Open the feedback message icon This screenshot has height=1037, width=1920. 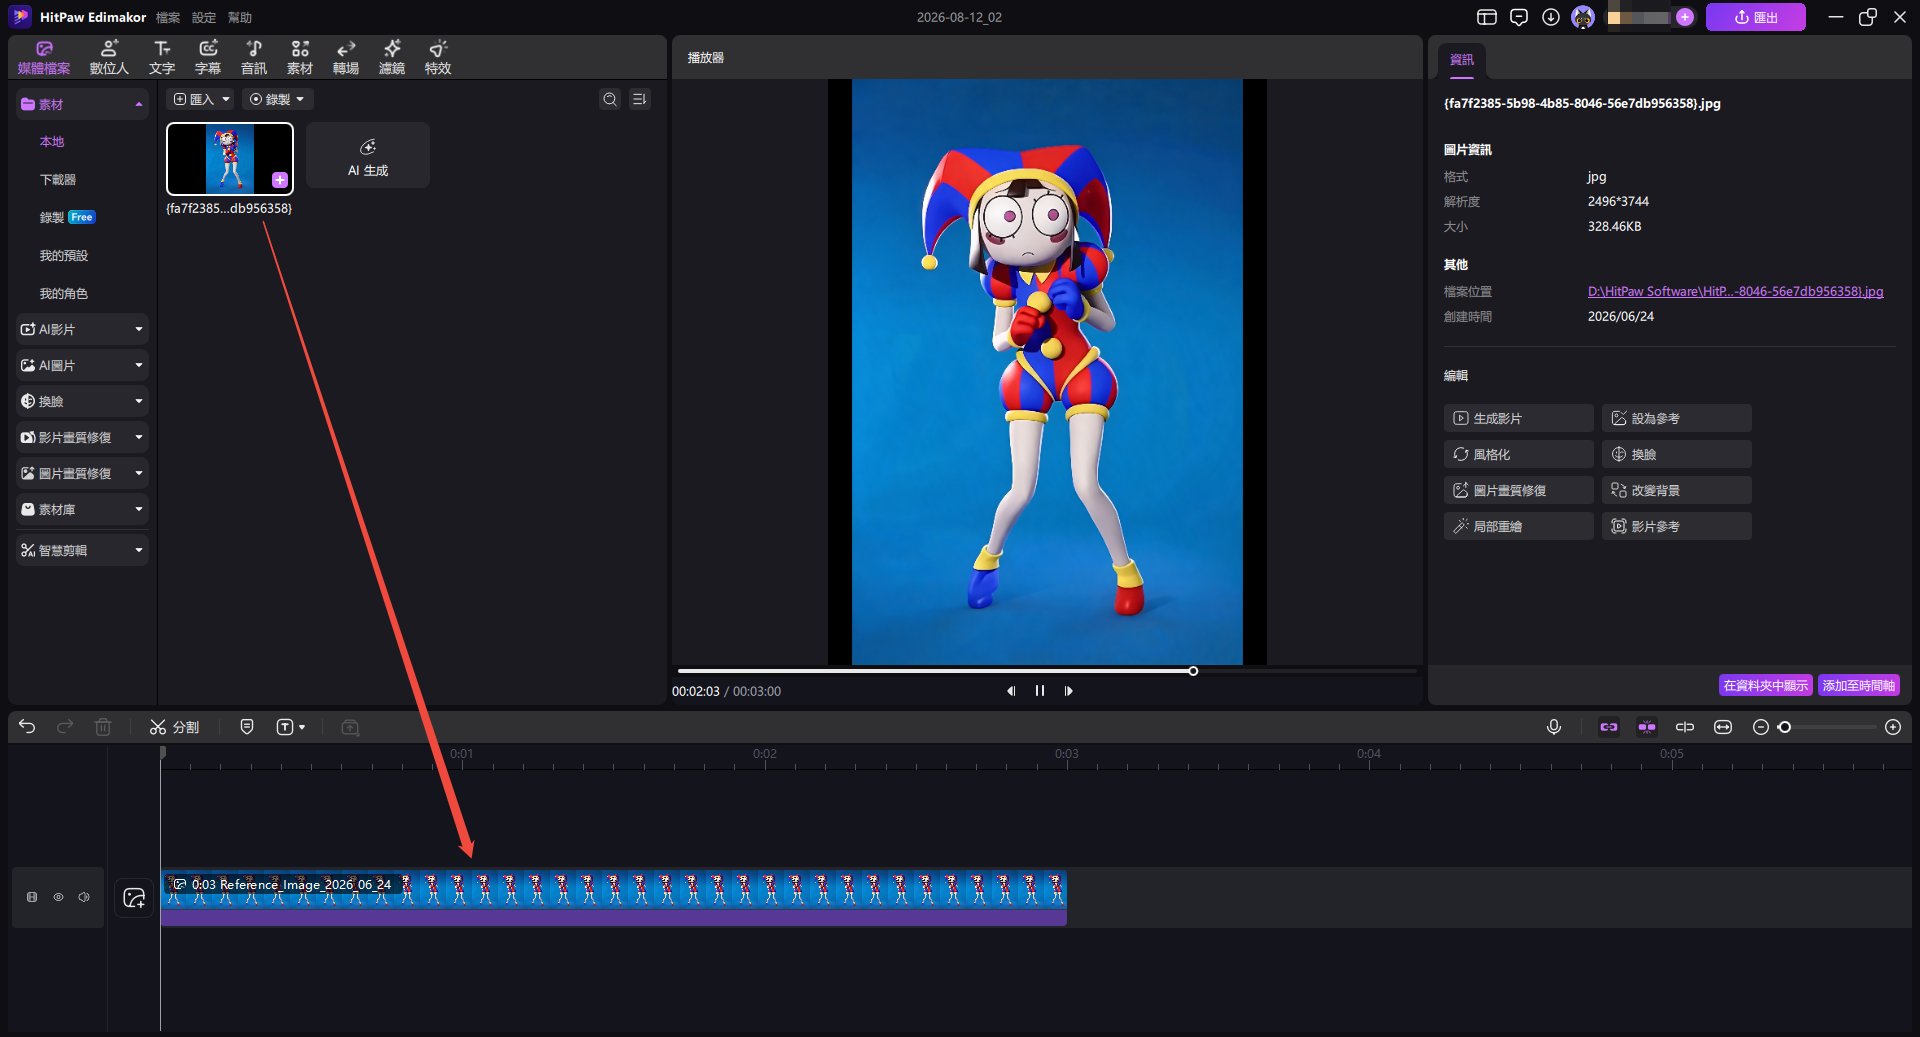click(1519, 17)
